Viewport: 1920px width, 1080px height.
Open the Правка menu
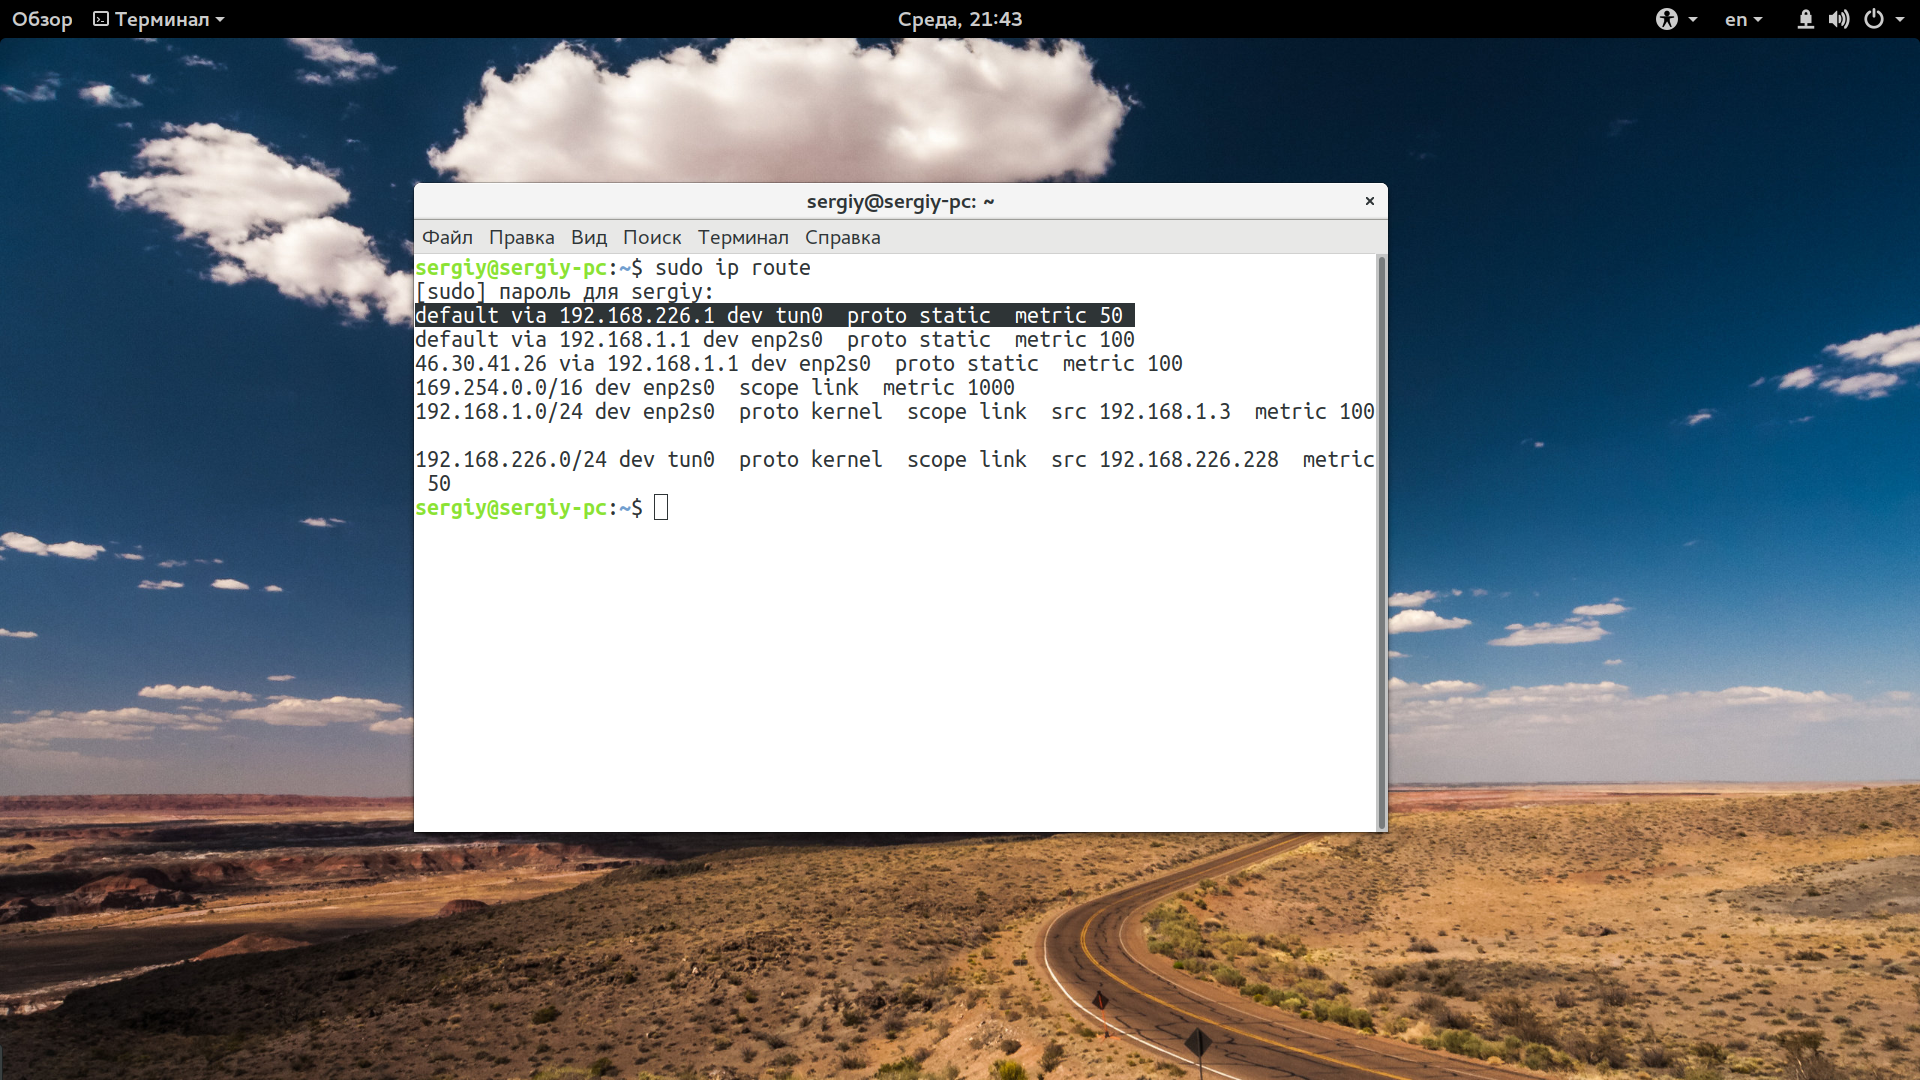pyautogui.click(x=520, y=237)
